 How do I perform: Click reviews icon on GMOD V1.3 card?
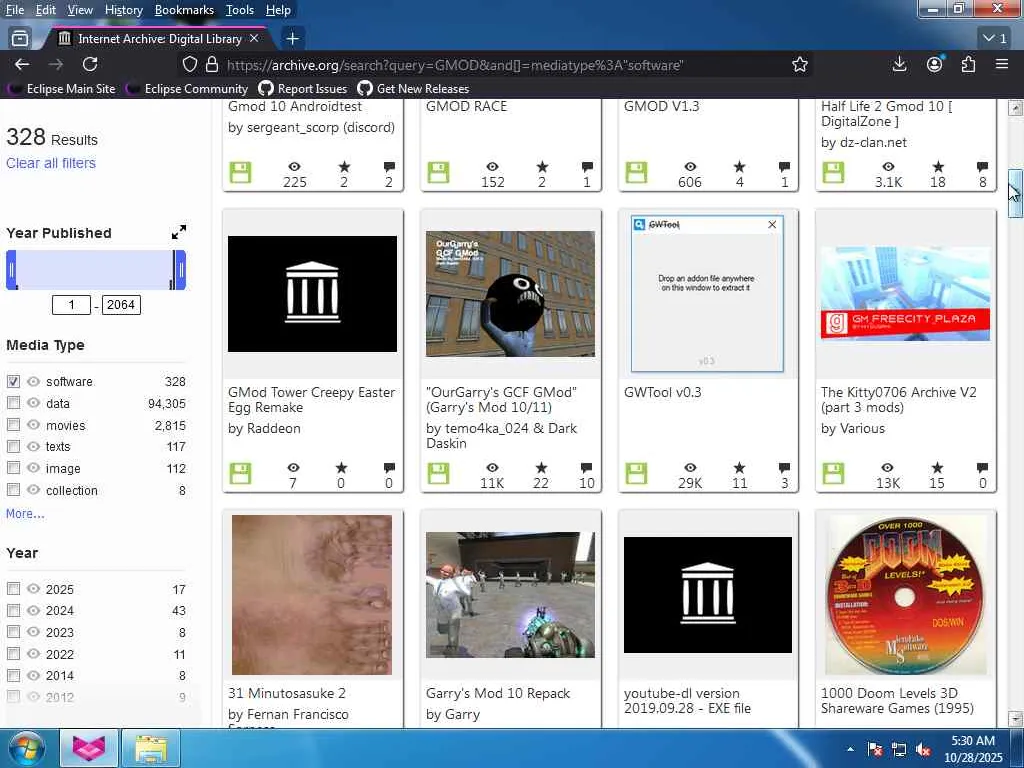[x=784, y=167]
